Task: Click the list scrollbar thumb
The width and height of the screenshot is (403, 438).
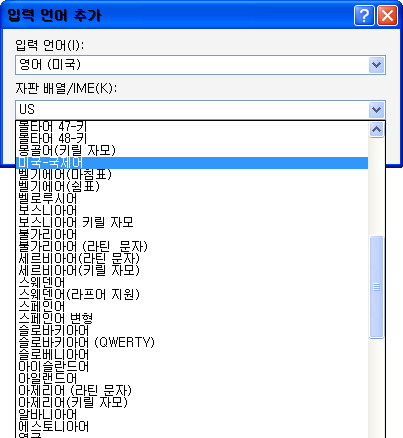Action: pos(377,287)
